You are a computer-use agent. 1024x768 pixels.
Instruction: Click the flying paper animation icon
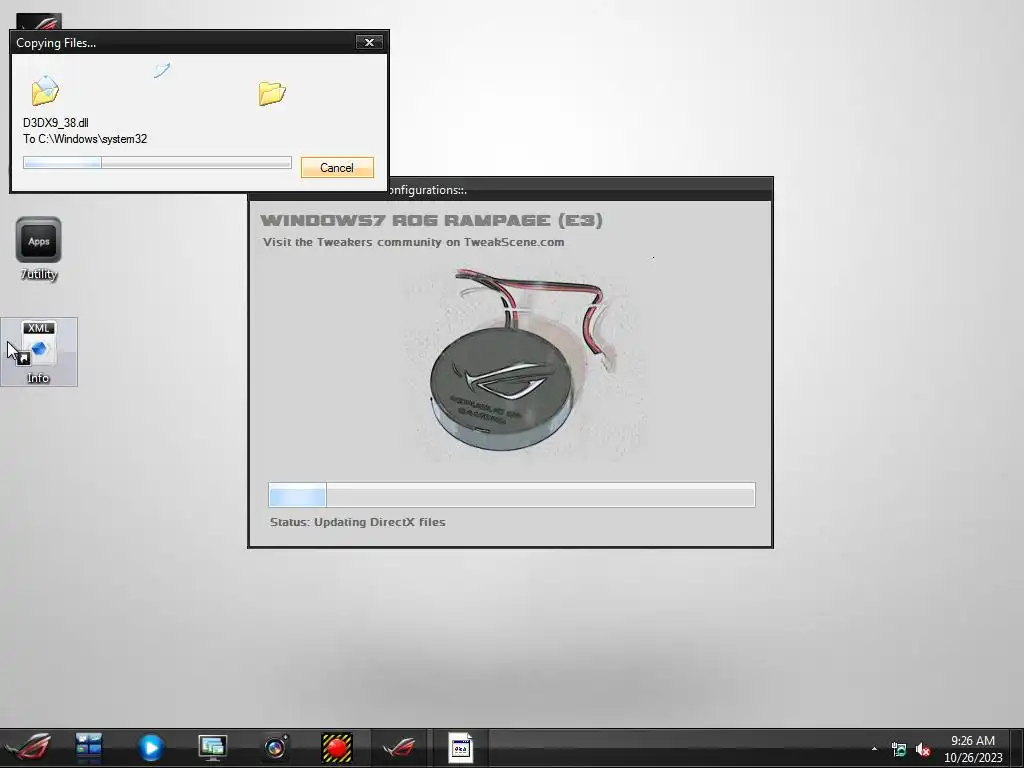tap(162, 70)
